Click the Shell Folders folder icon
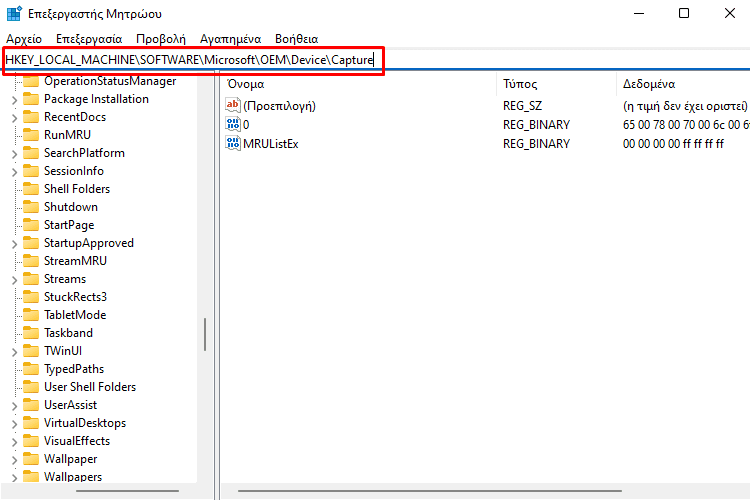Viewport: 750px width, 500px height. (31, 189)
